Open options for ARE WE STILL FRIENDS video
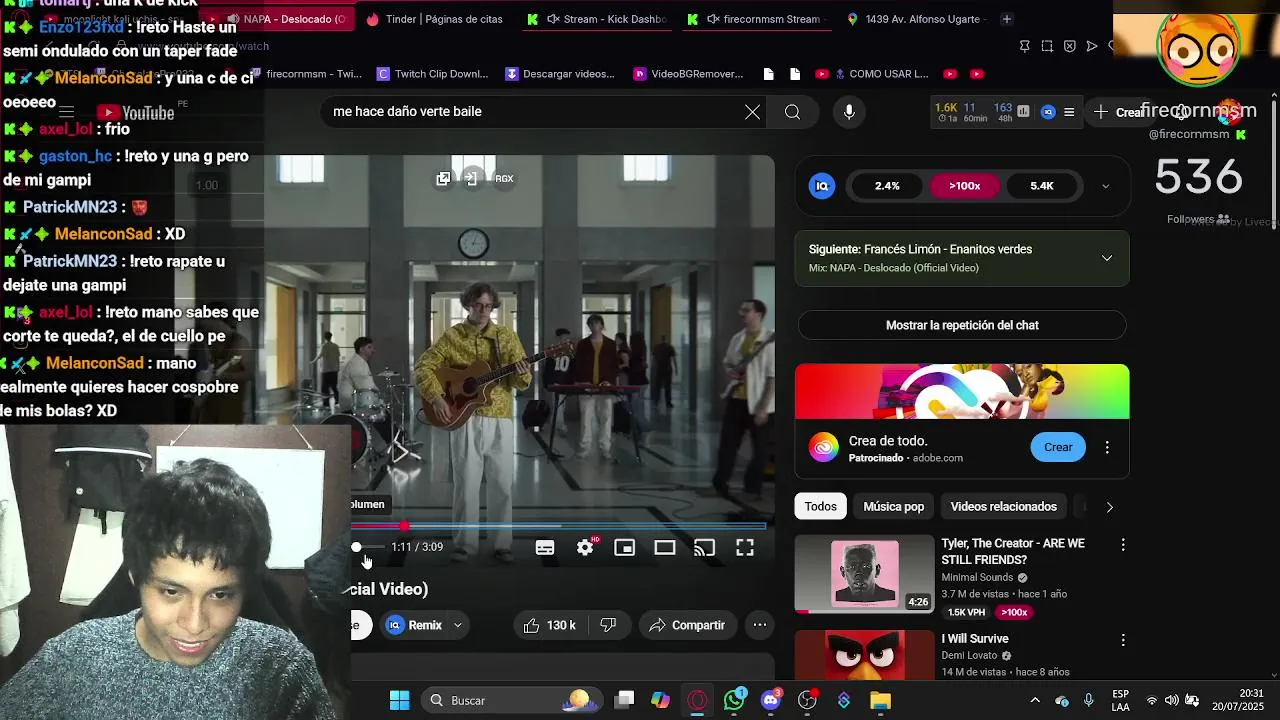 pos(1123,545)
